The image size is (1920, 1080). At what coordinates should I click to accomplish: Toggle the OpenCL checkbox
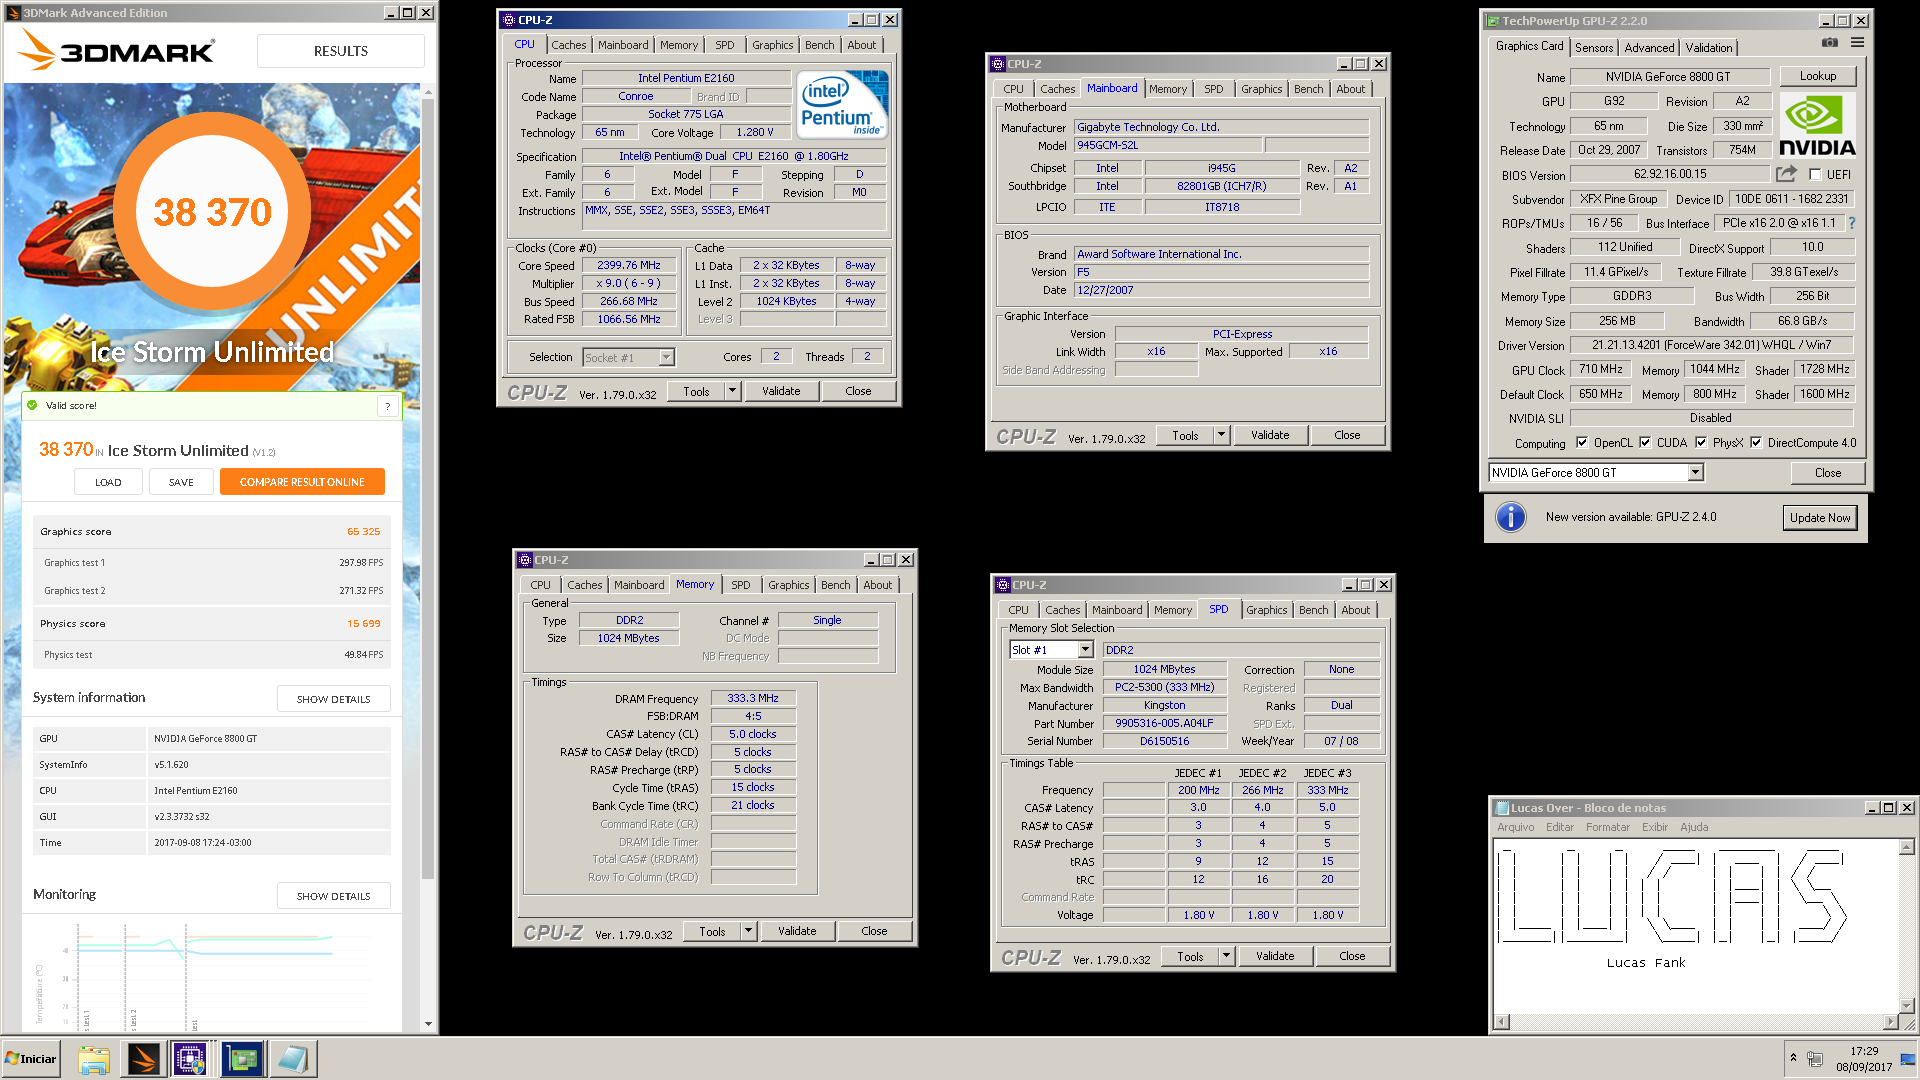1582,442
